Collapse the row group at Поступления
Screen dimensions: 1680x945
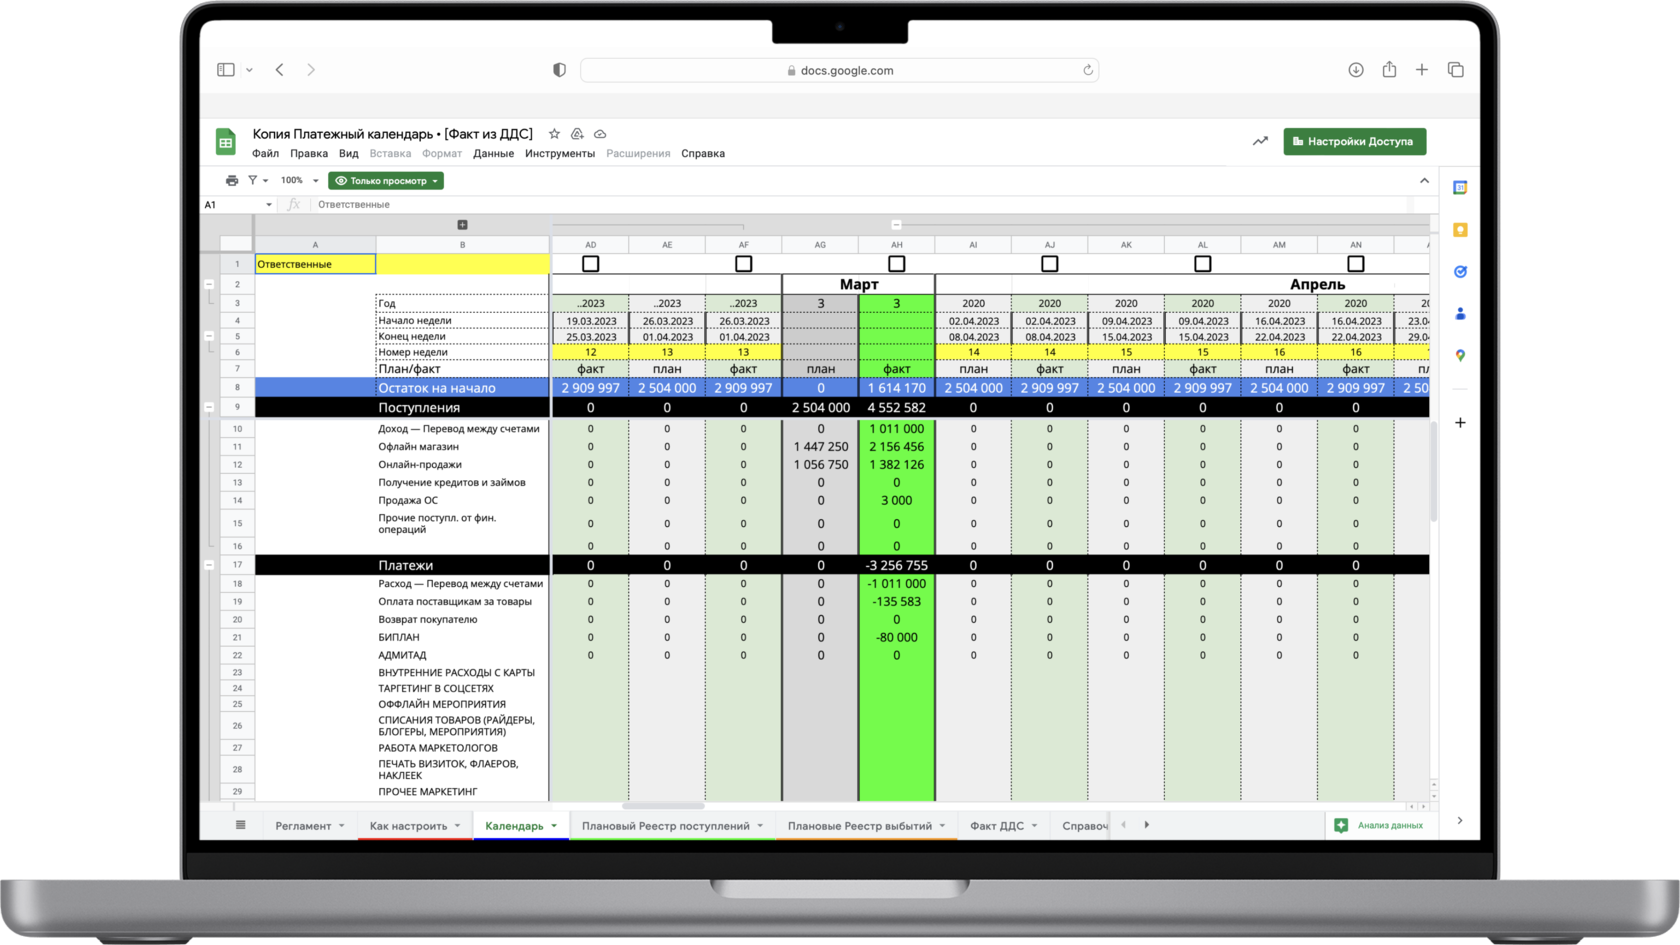[209, 408]
